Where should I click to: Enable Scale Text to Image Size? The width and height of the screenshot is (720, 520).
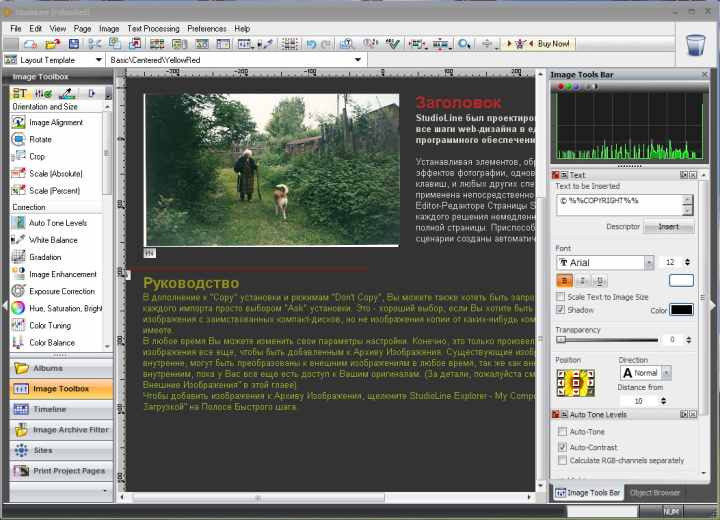tap(561, 297)
